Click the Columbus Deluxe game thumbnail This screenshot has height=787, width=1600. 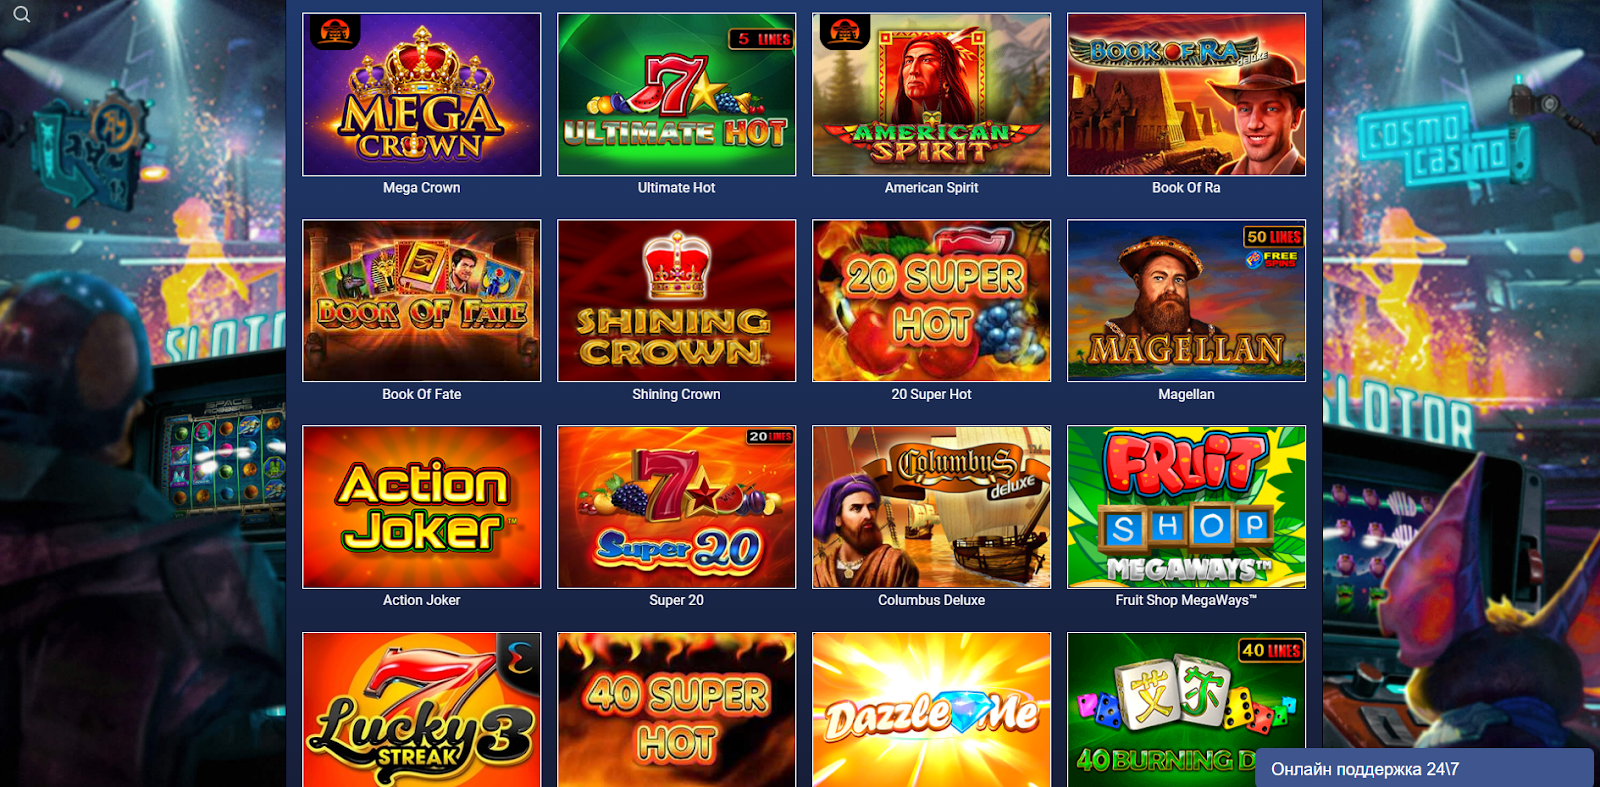[931, 507]
